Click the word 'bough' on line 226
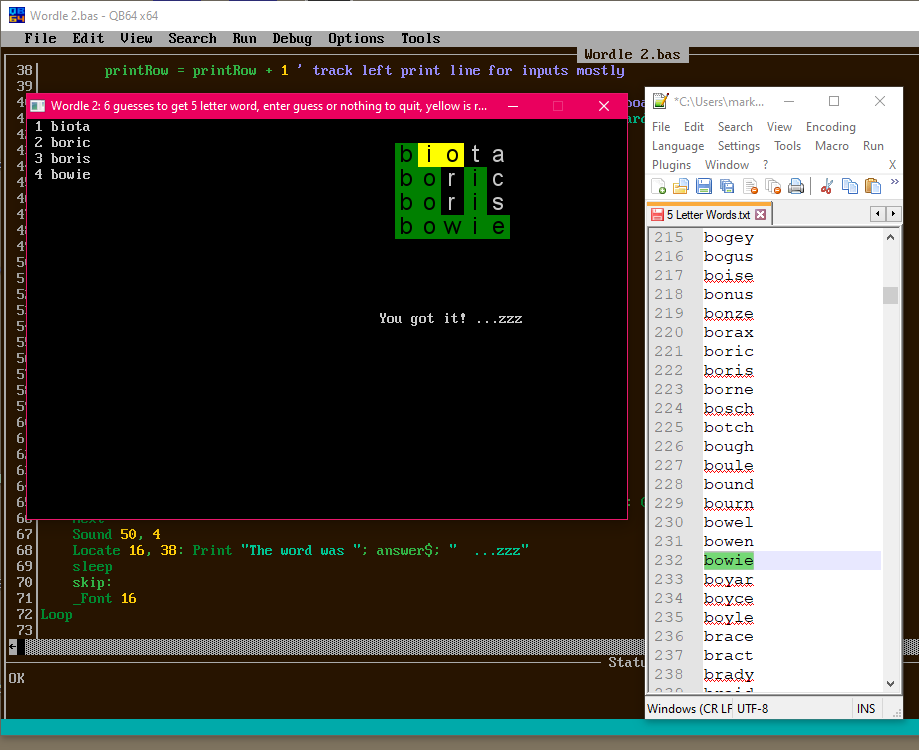The image size is (919, 750). coord(729,446)
